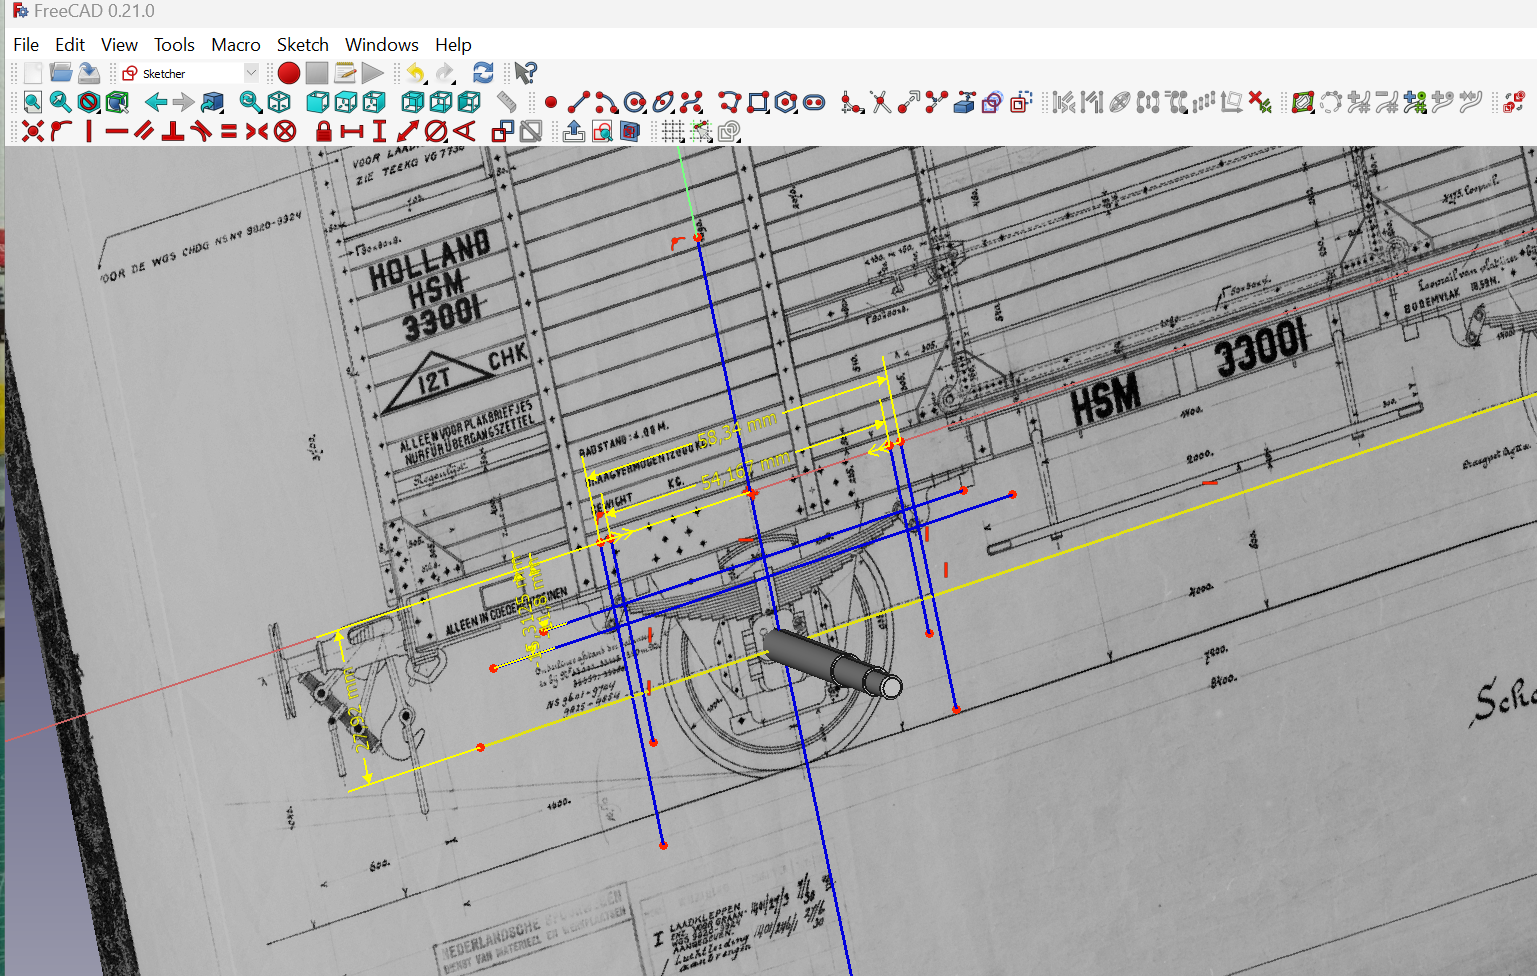Open the Edit menu
Image resolution: width=1537 pixels, height=976 pixels.
[x=70, y=44]
